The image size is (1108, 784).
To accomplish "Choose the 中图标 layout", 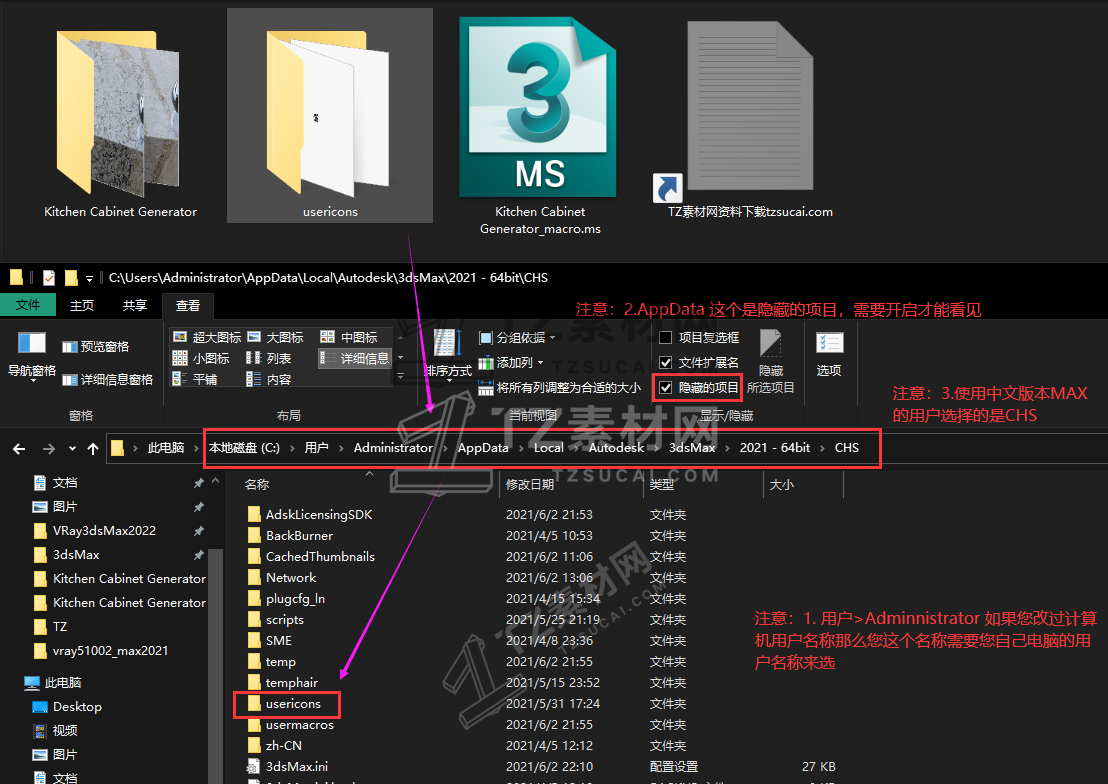I will tap(349, 337).
